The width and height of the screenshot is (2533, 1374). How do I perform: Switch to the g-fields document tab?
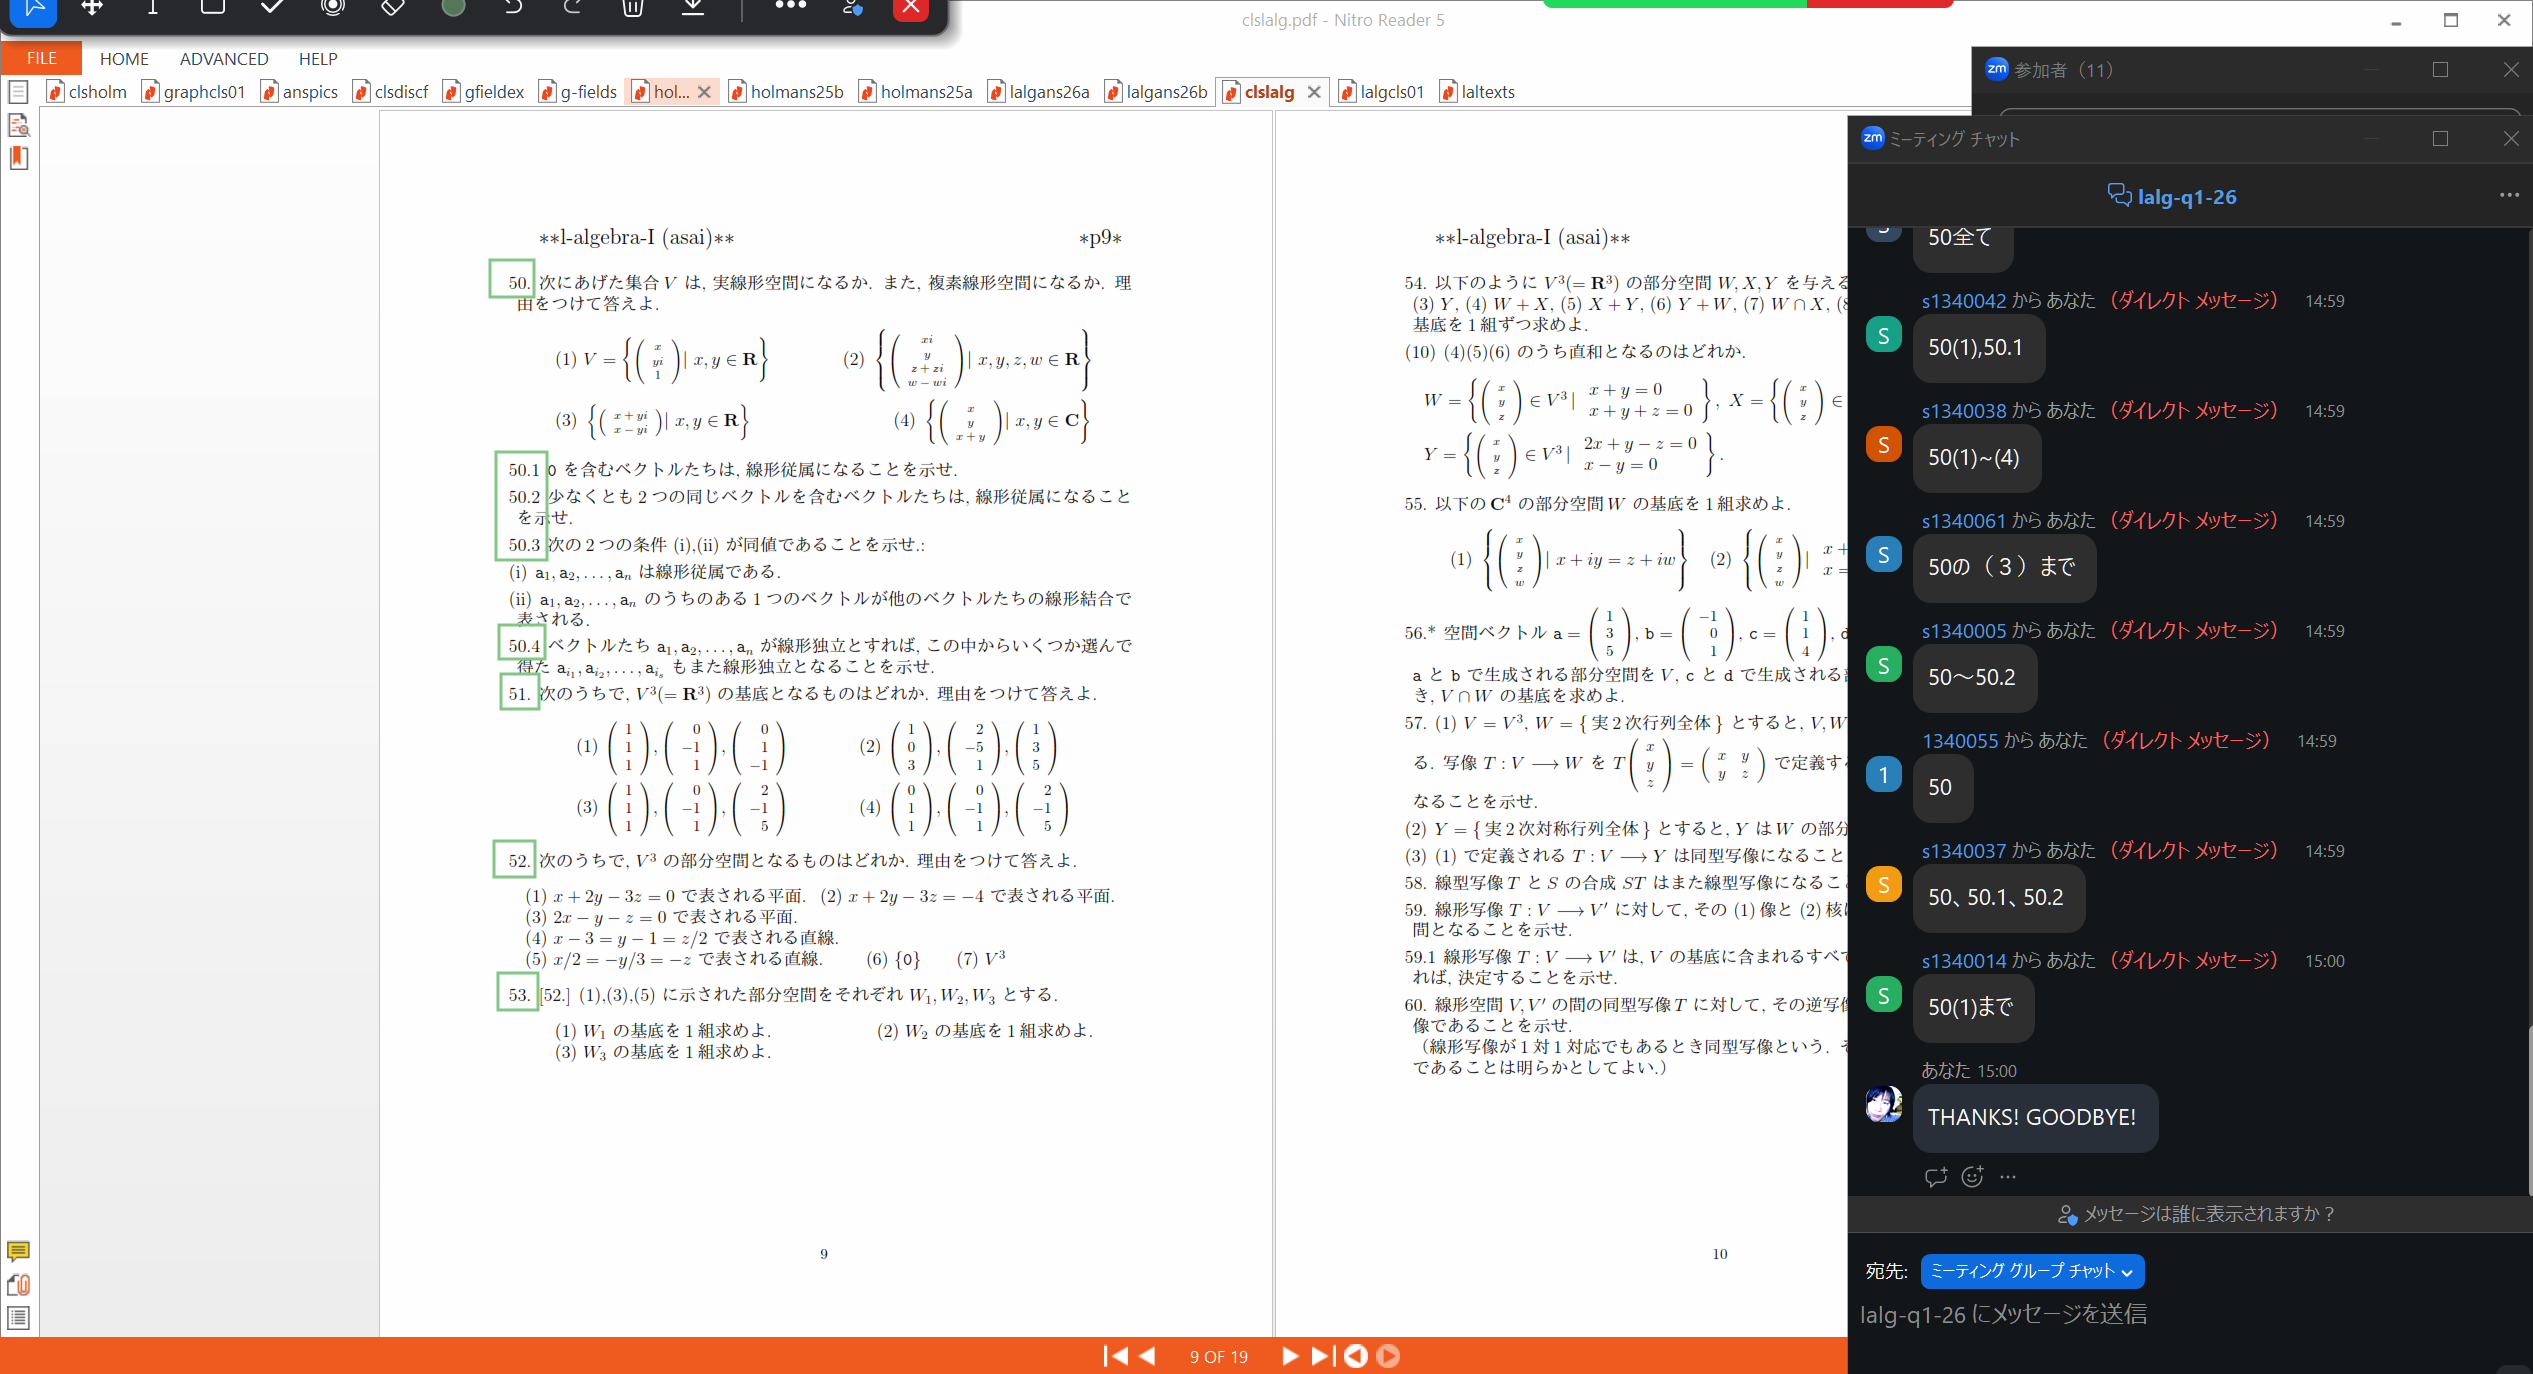point(579,92)
